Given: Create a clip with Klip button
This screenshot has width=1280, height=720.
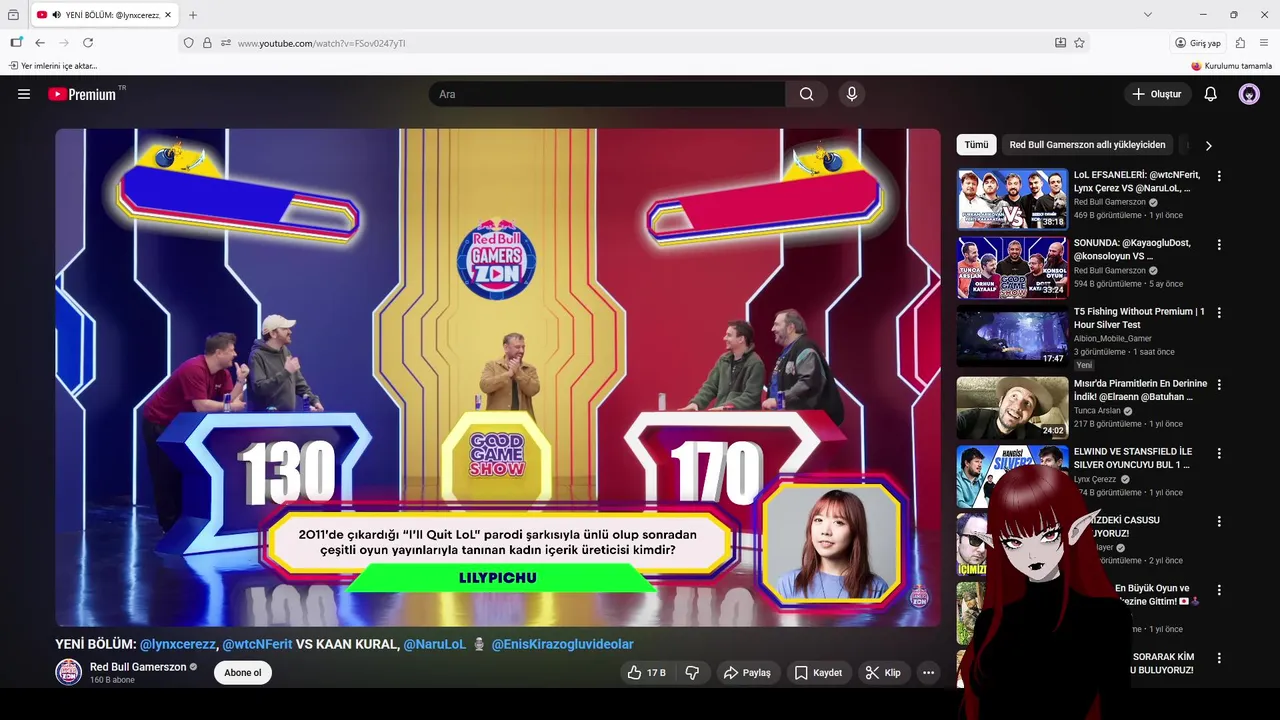Looking at the screenshot, I should point(883,673).
